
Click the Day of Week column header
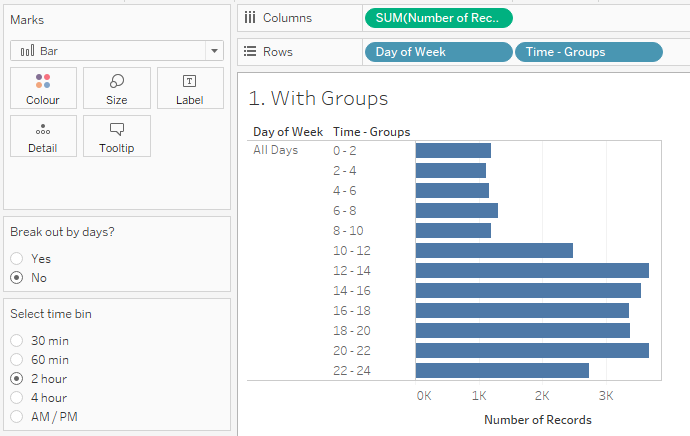pyautogui.click(x=288, y=132)
